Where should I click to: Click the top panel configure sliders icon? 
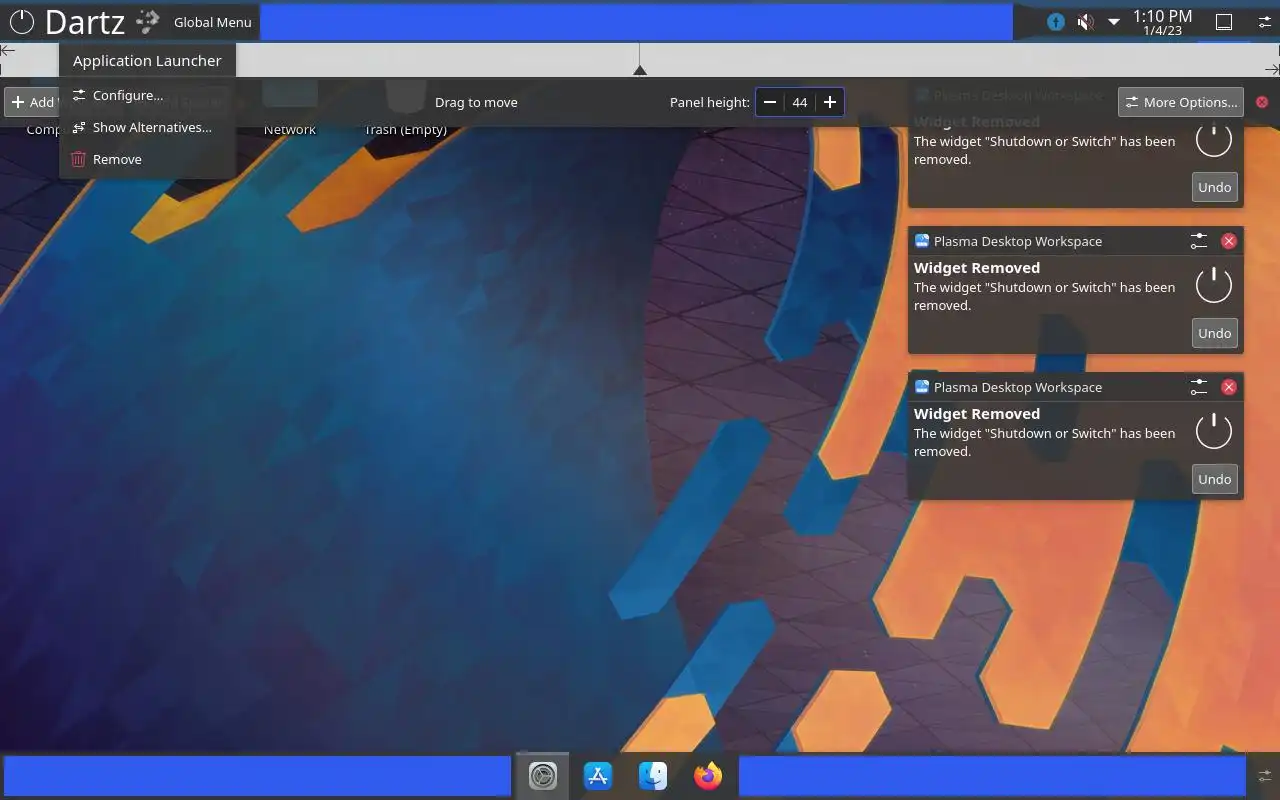pos(1265,22)
